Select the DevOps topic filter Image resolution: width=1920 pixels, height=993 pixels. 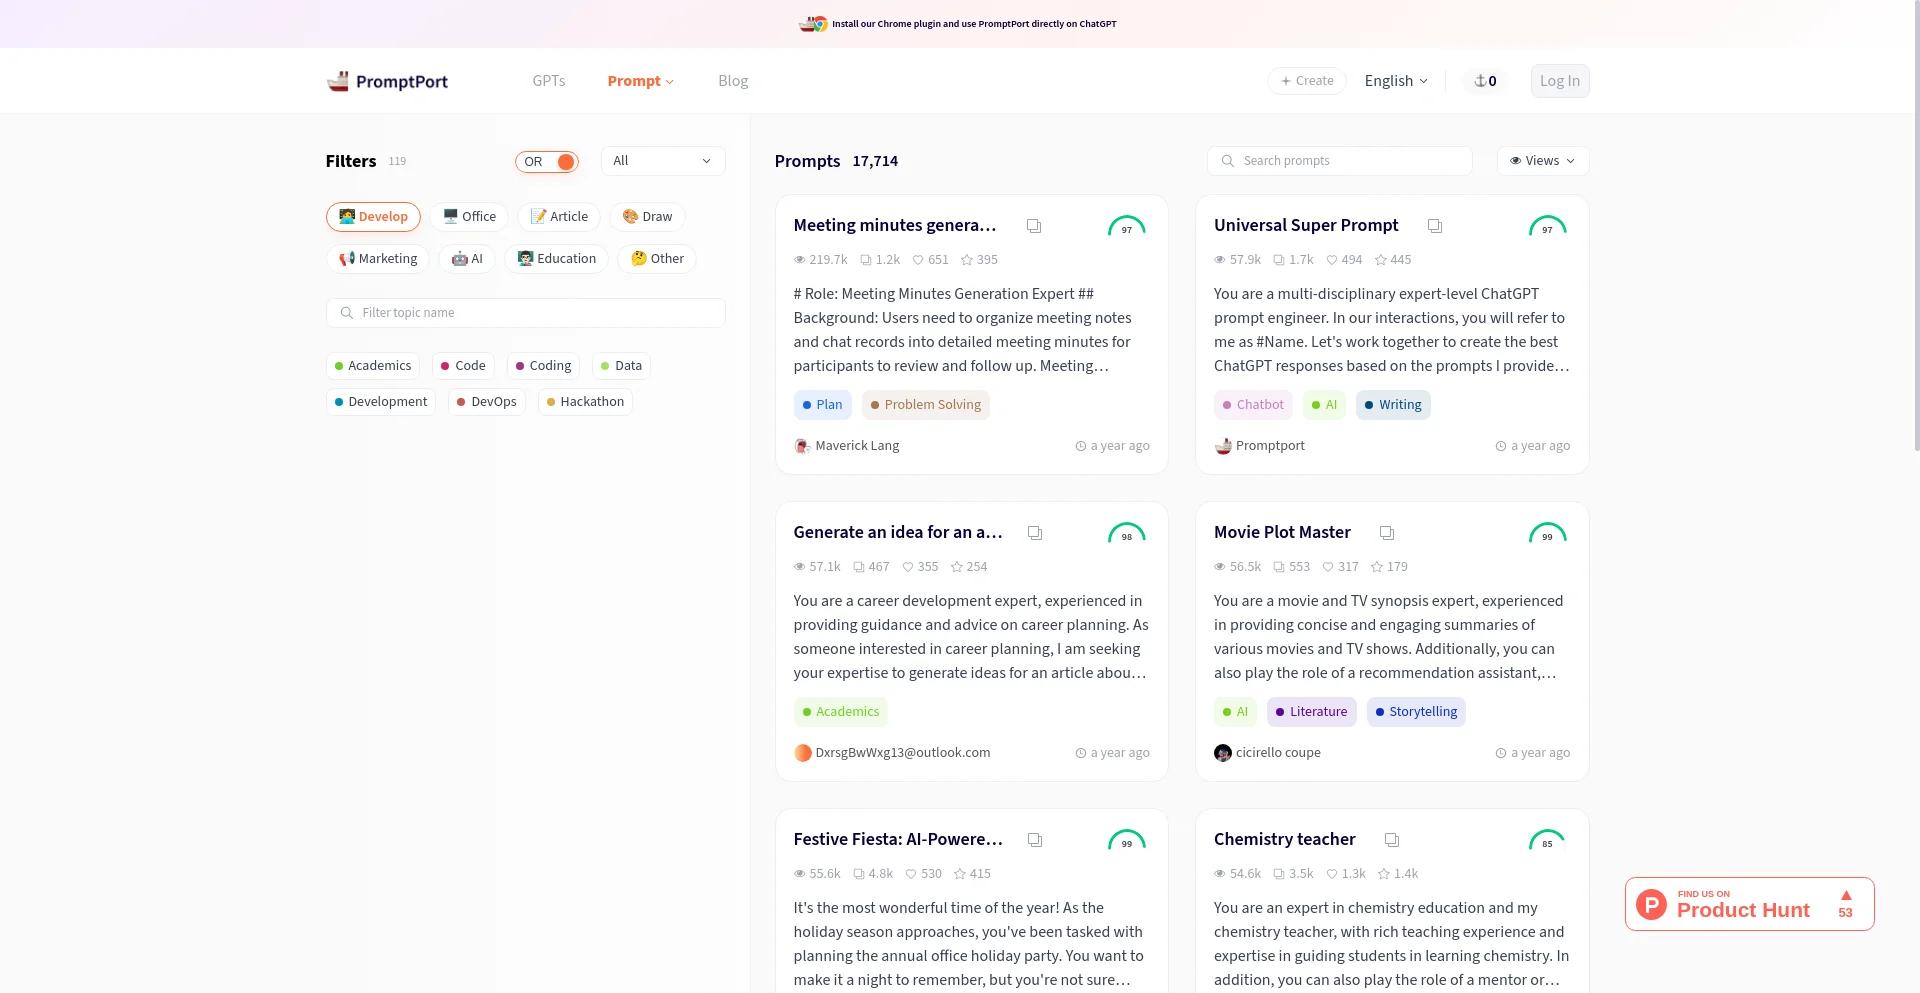point(487,402)
